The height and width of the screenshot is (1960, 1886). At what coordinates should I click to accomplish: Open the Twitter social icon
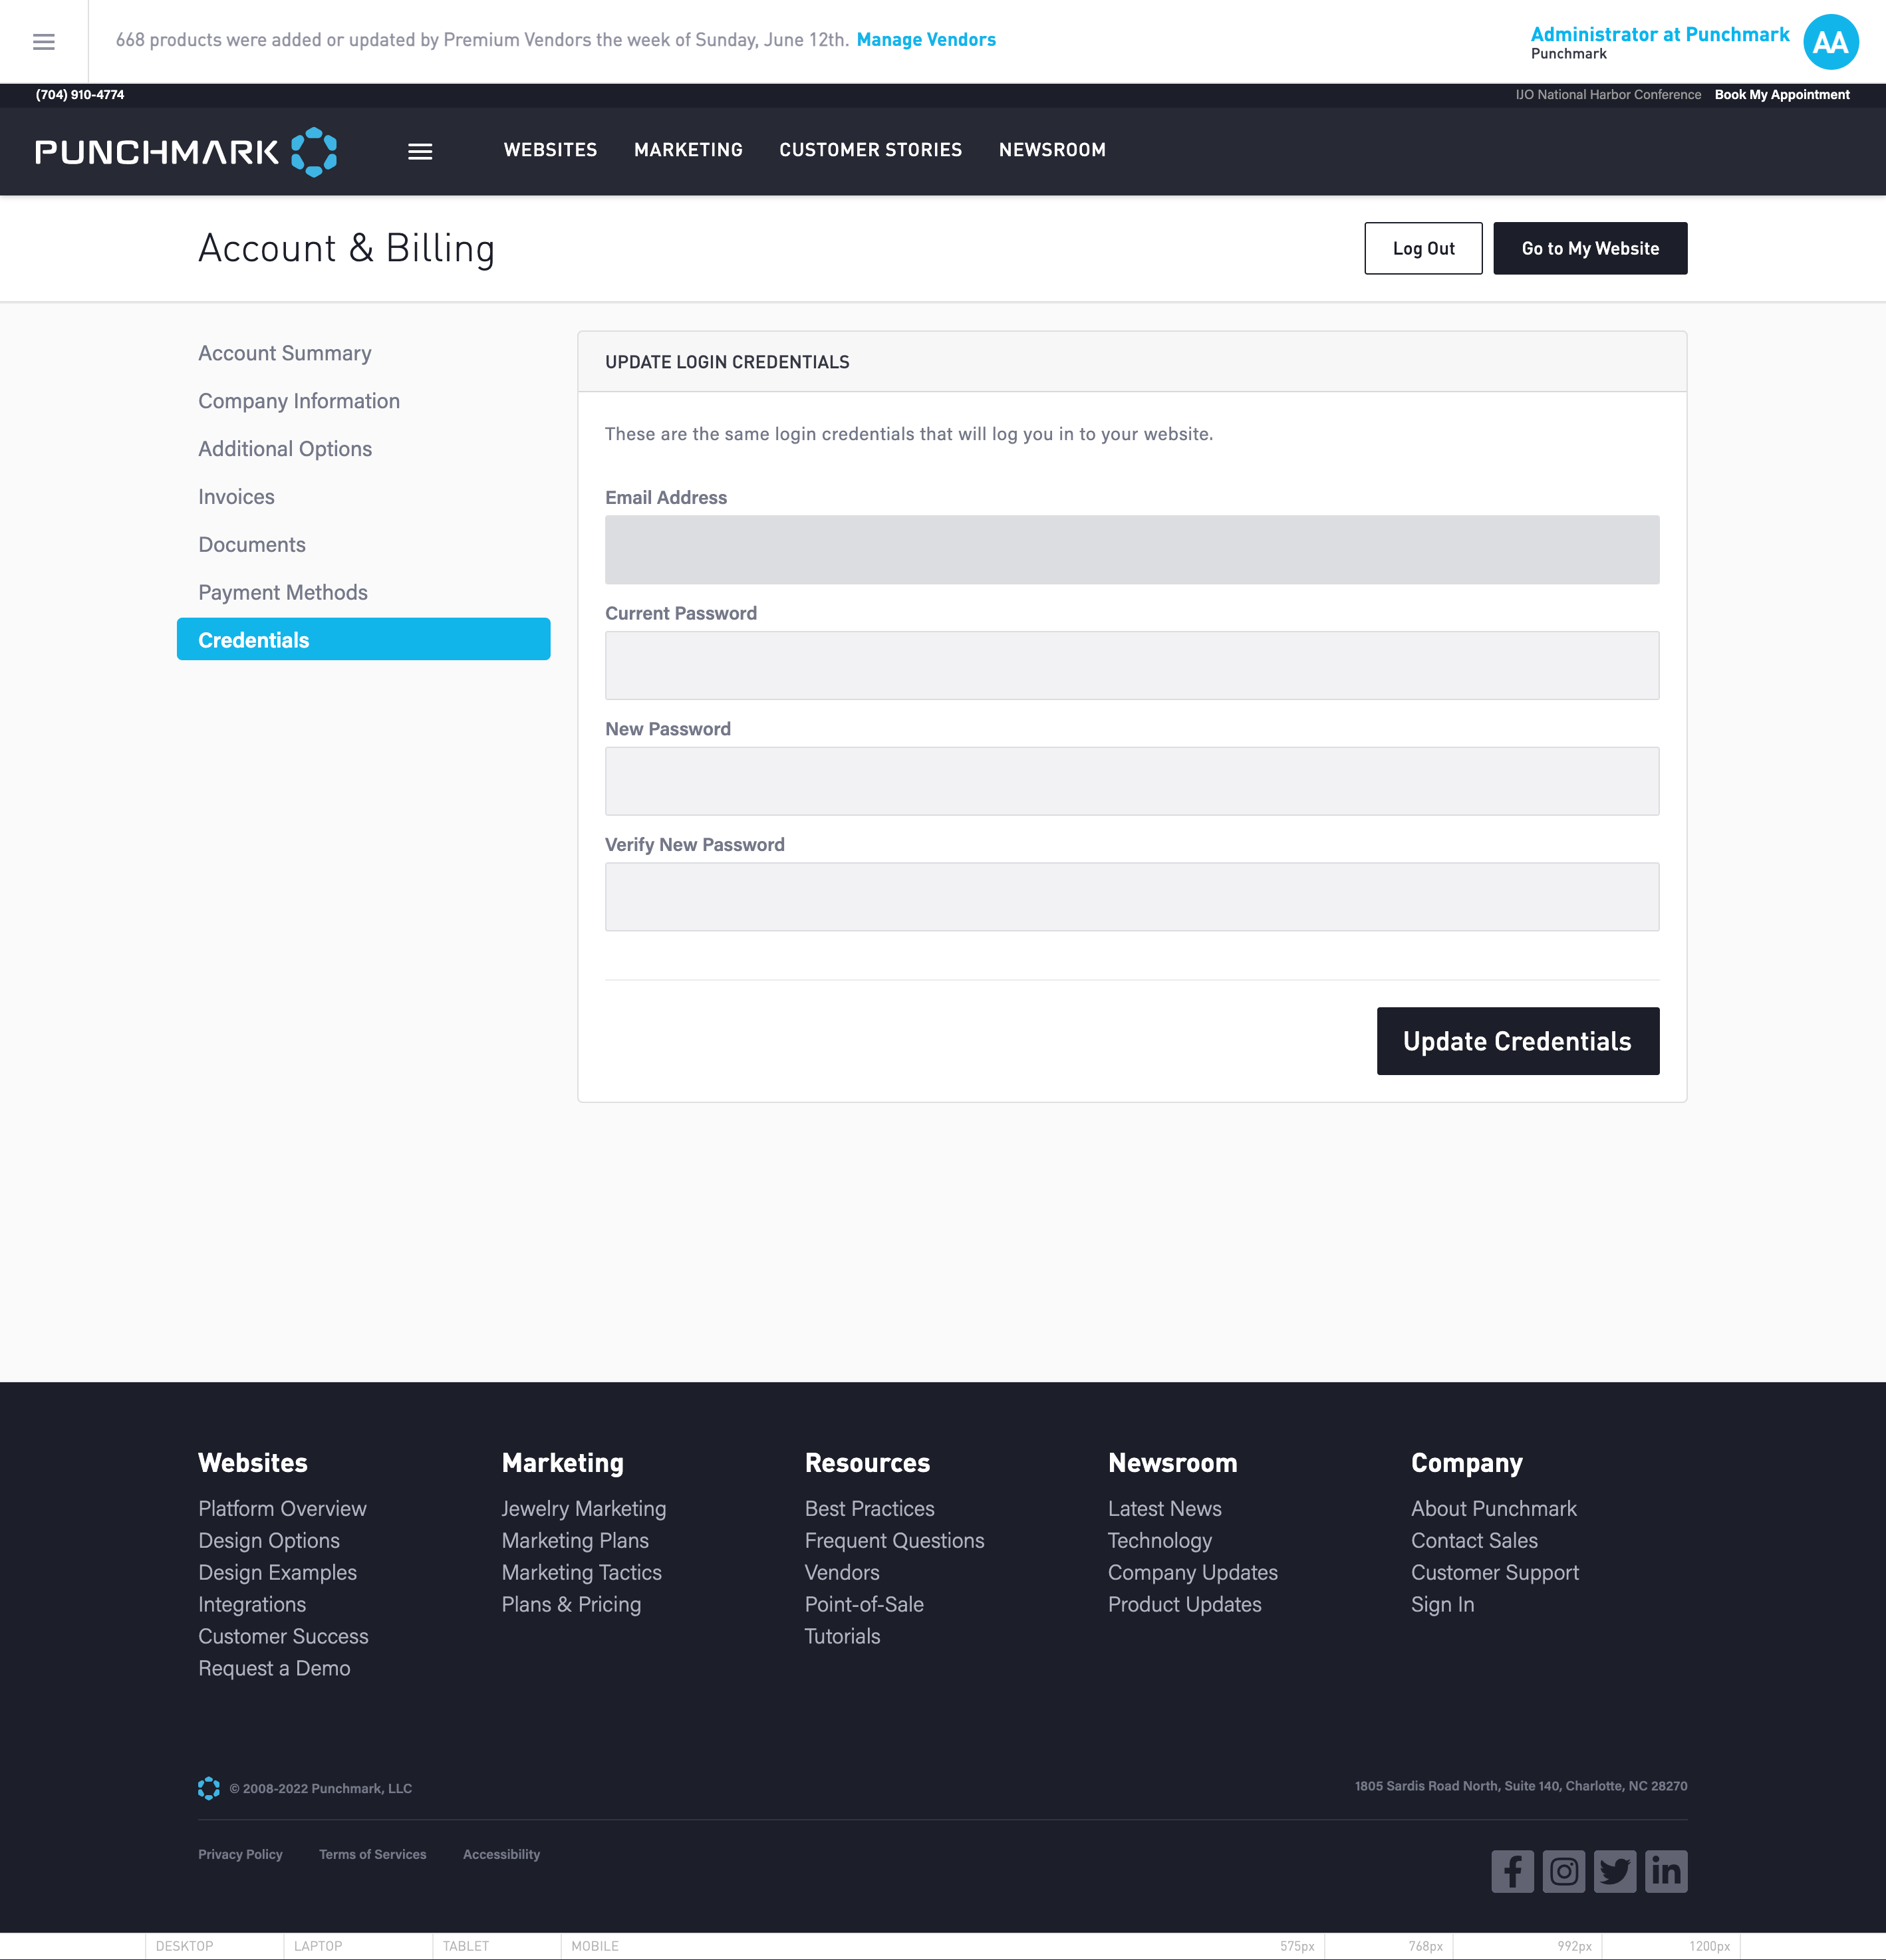[1614, 1871]
